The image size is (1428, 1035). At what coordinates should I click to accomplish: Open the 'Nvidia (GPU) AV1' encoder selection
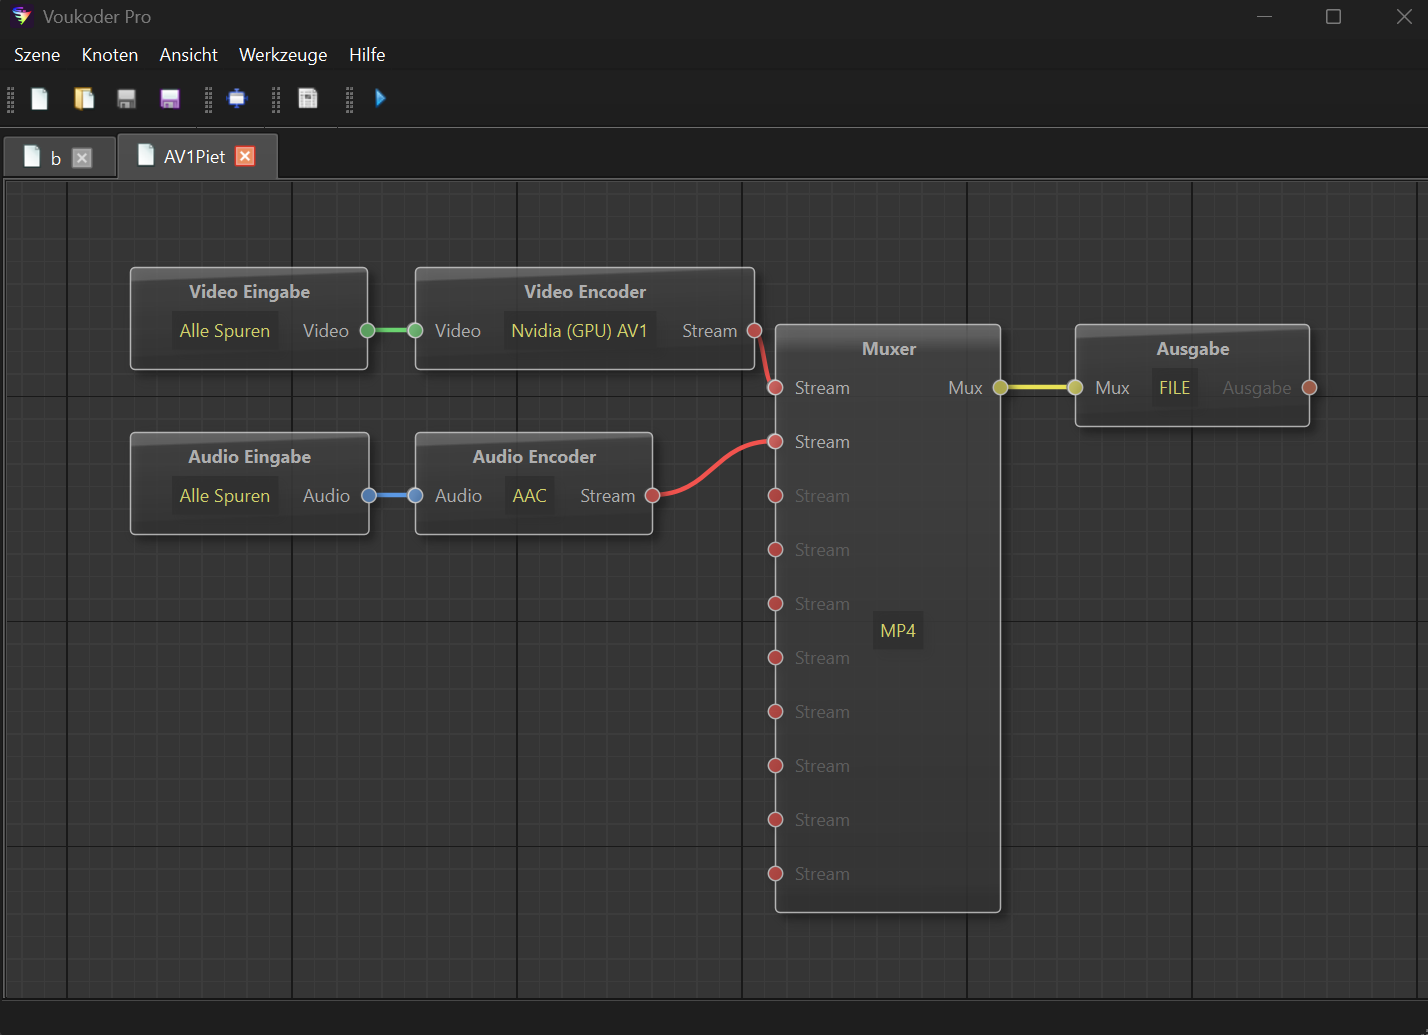point(579,331)
